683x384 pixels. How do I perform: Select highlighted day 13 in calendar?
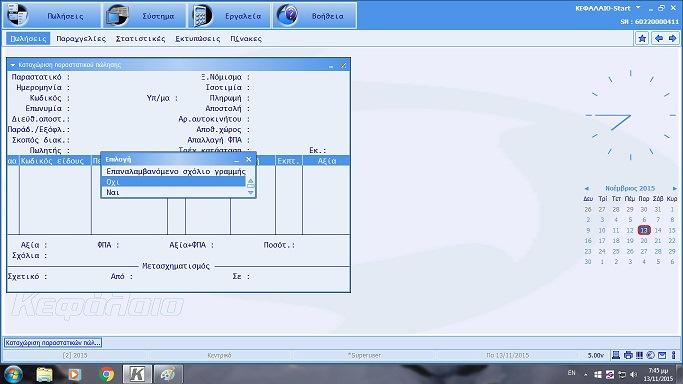click(x=644, y=230)
